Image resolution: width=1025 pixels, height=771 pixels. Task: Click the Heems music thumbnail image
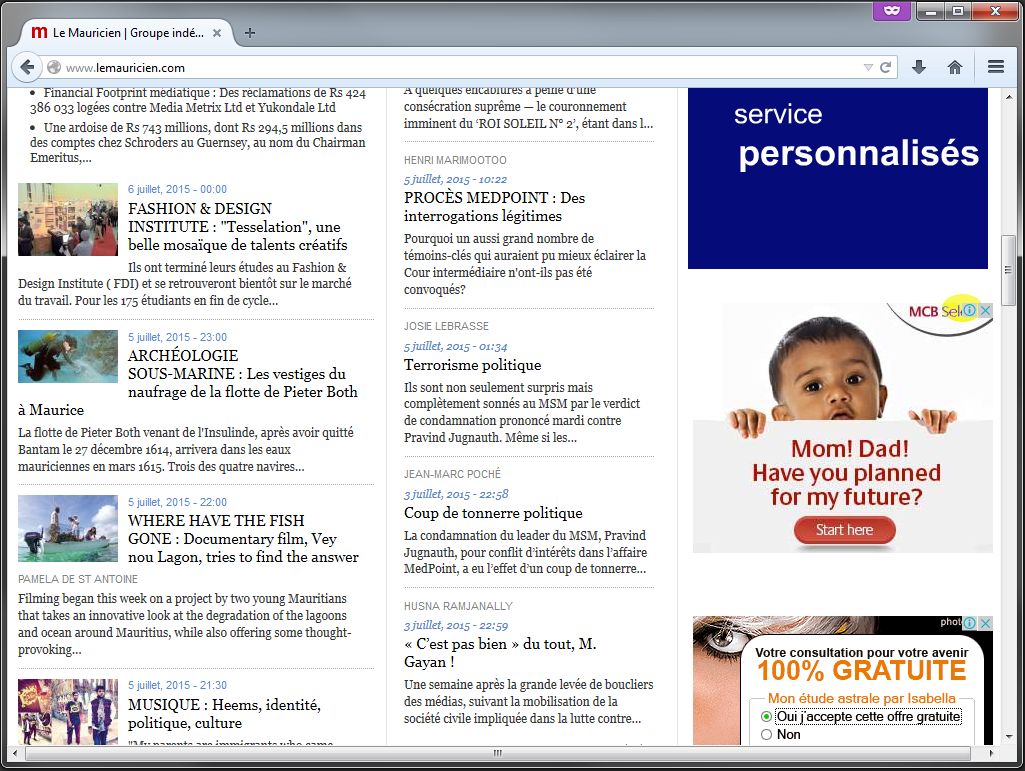[x=68, y=712]
